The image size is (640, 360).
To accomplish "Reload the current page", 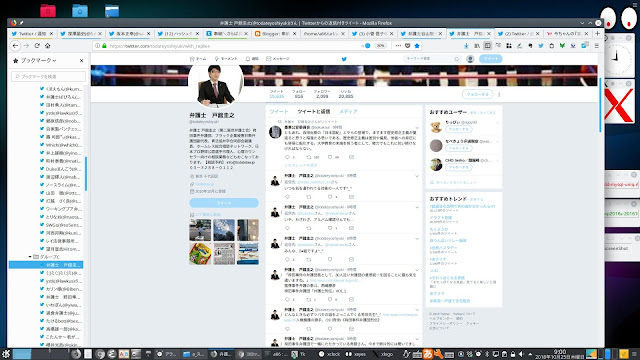I will 37,46.
